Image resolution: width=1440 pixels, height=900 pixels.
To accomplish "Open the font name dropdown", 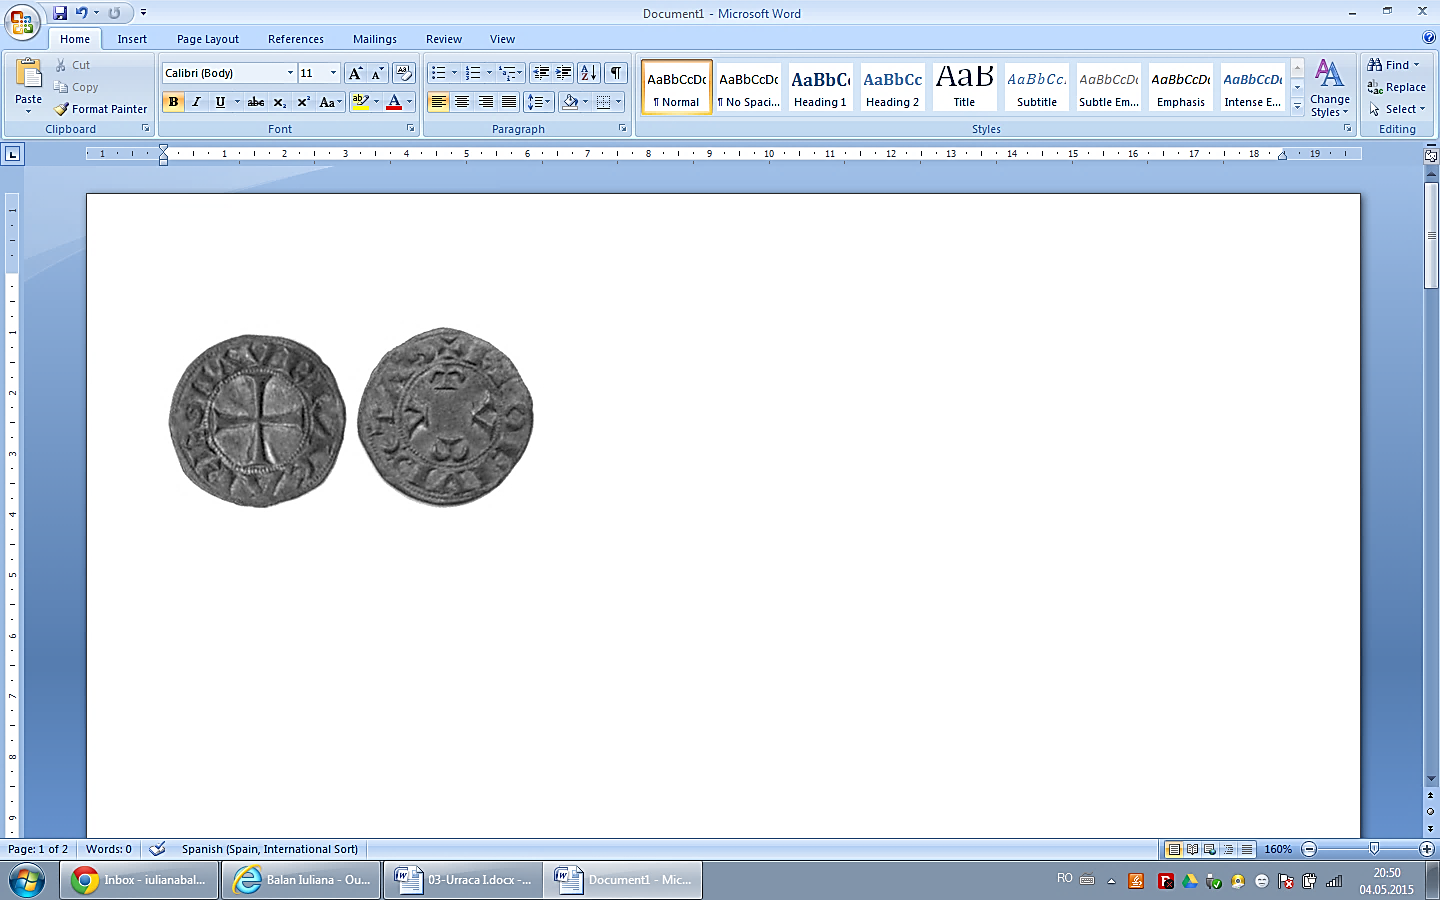I will (290, 73).
